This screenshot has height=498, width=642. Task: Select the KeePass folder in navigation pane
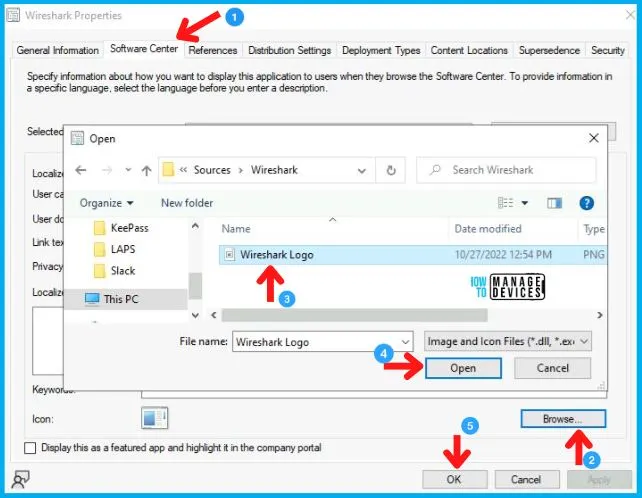point(122,228)
